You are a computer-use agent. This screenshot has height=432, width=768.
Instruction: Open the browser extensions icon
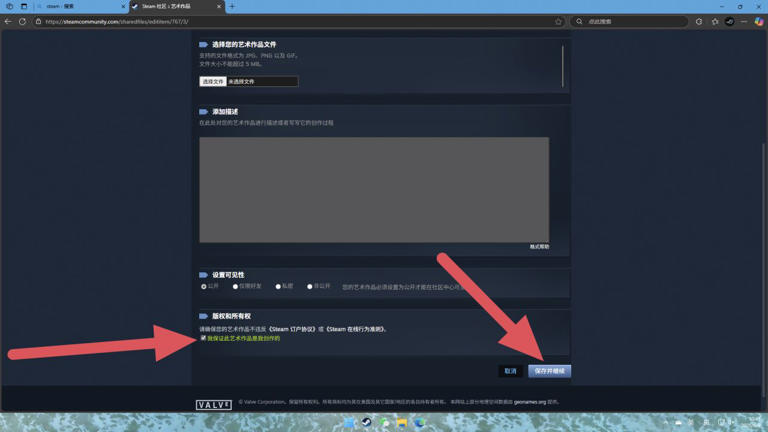[699, 22]
